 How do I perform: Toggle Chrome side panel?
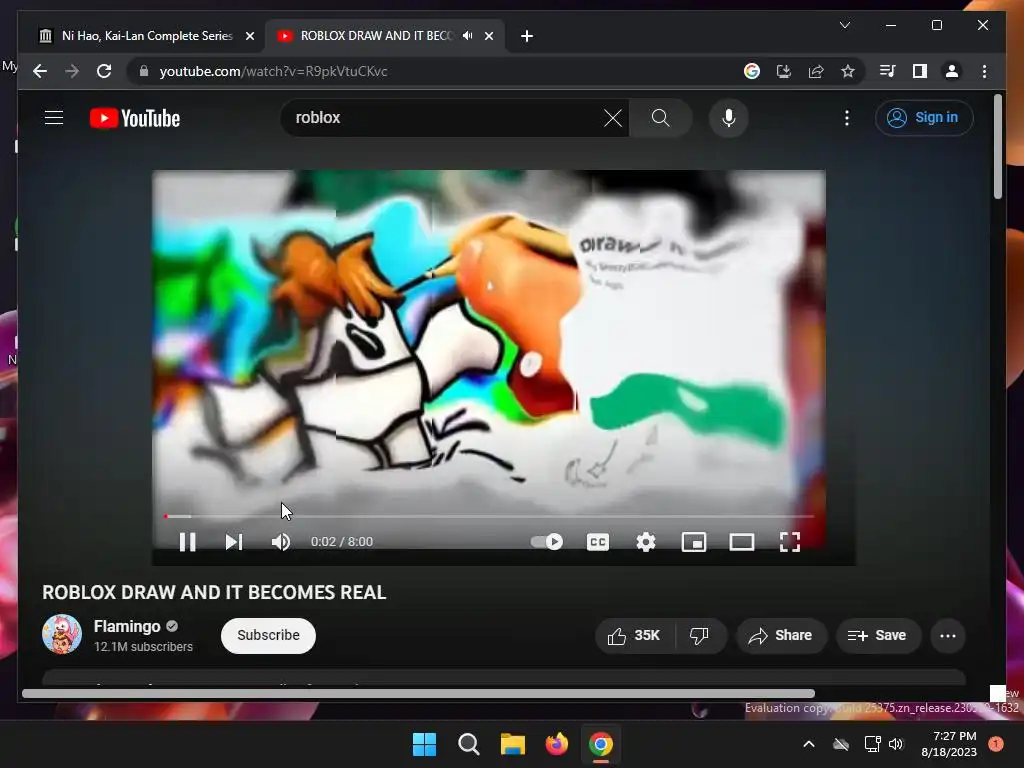[920, 71]
